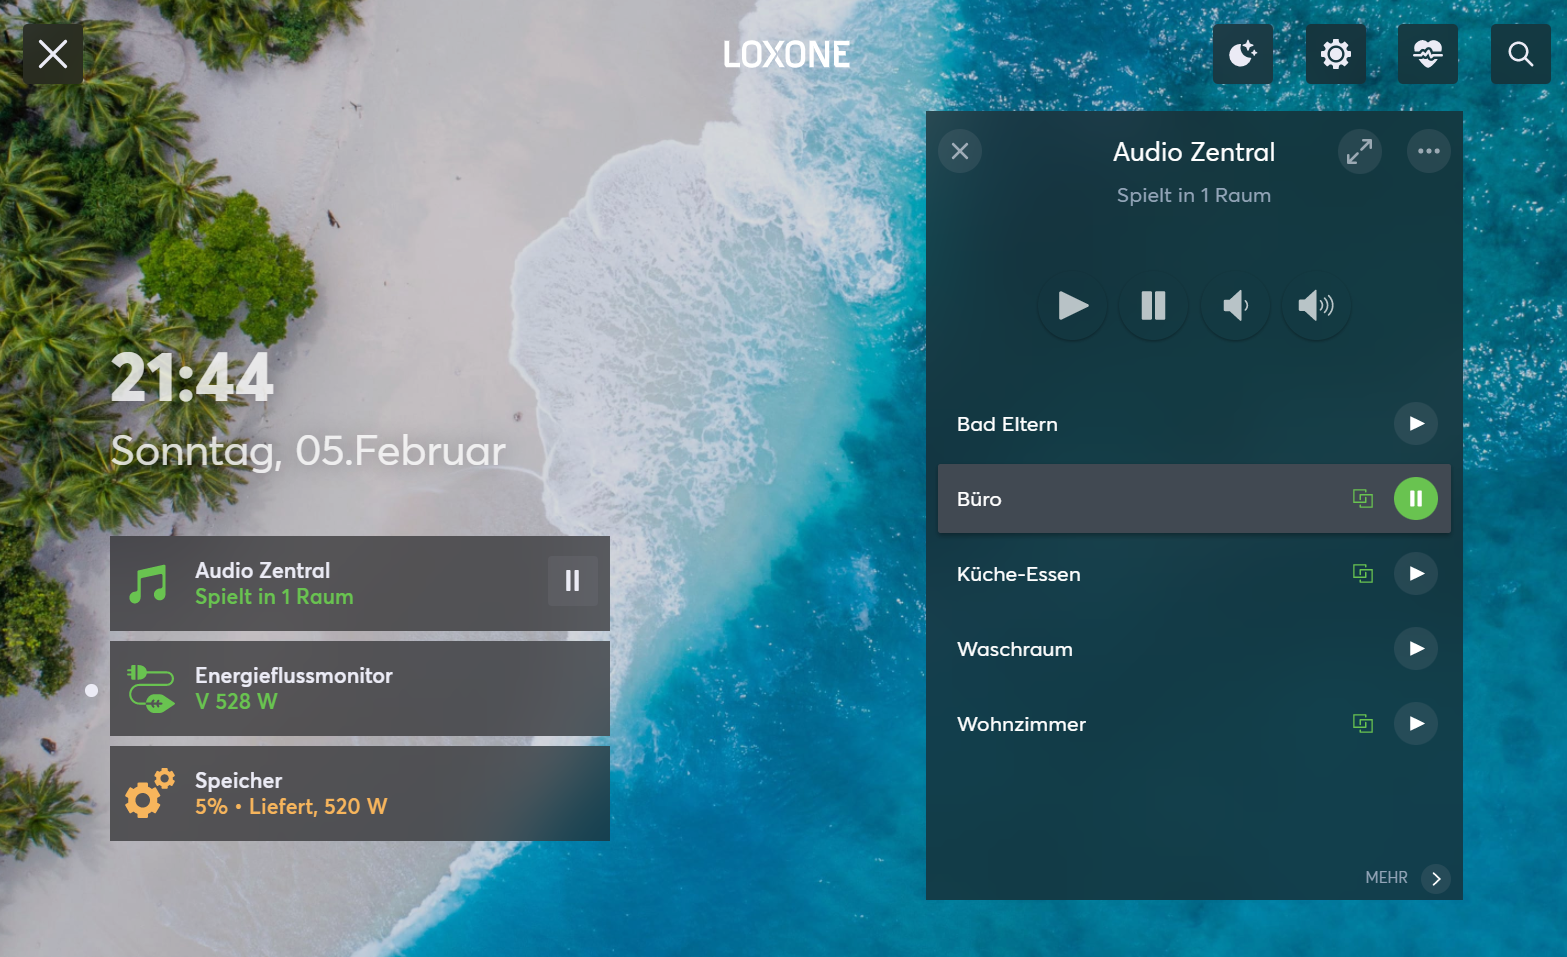Close the Loxone overlay with the X icon
The height and width of the screenshot is (957, 1567).
(x=53, y=54)
